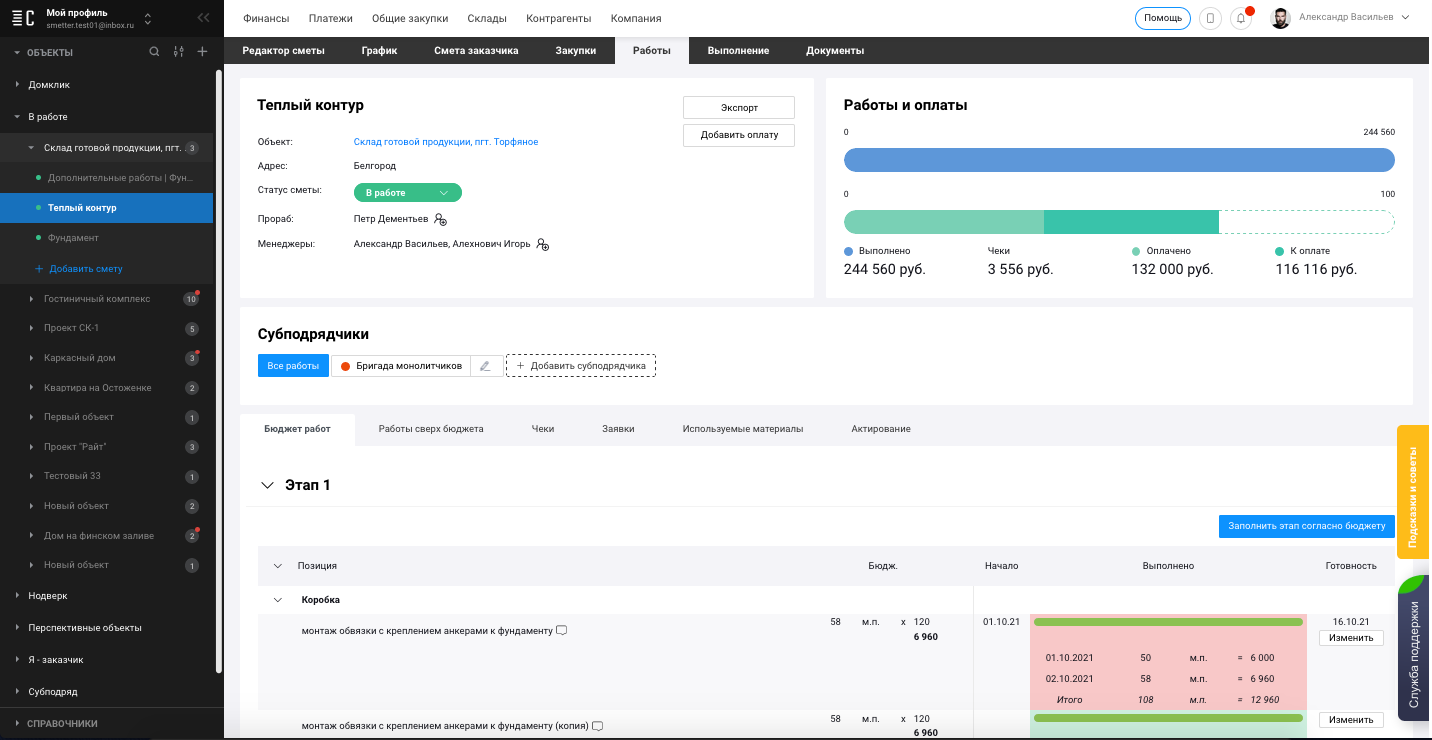Edit Бригада монолитчиков with pencil icon
Image resolution: width=1432 pixels, height=740 pixels.
(x=486, y=366)
